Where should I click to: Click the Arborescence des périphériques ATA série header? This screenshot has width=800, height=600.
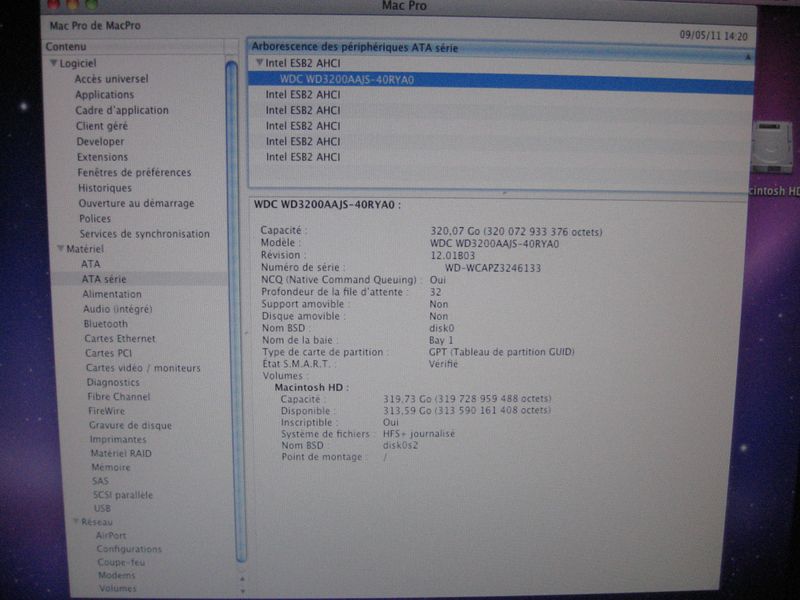[x=355, y=47]
